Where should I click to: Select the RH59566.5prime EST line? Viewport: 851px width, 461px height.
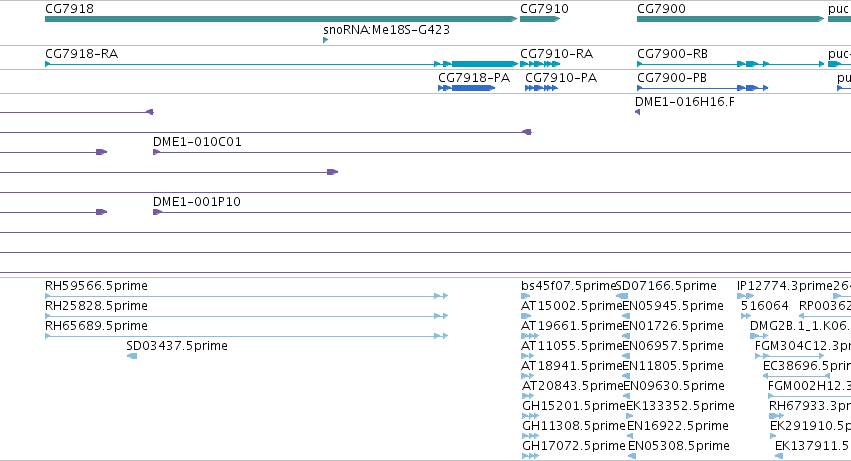tap(246, 296)
